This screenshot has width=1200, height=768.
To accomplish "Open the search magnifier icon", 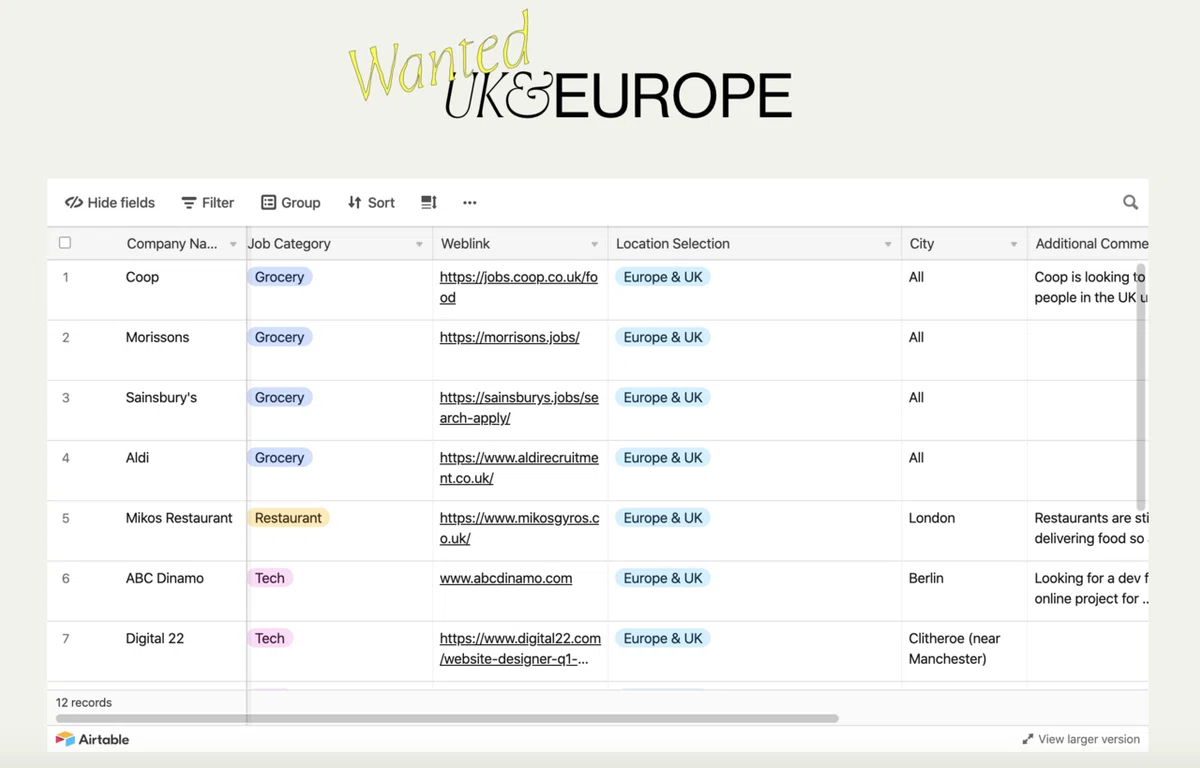I will 1130,202.
